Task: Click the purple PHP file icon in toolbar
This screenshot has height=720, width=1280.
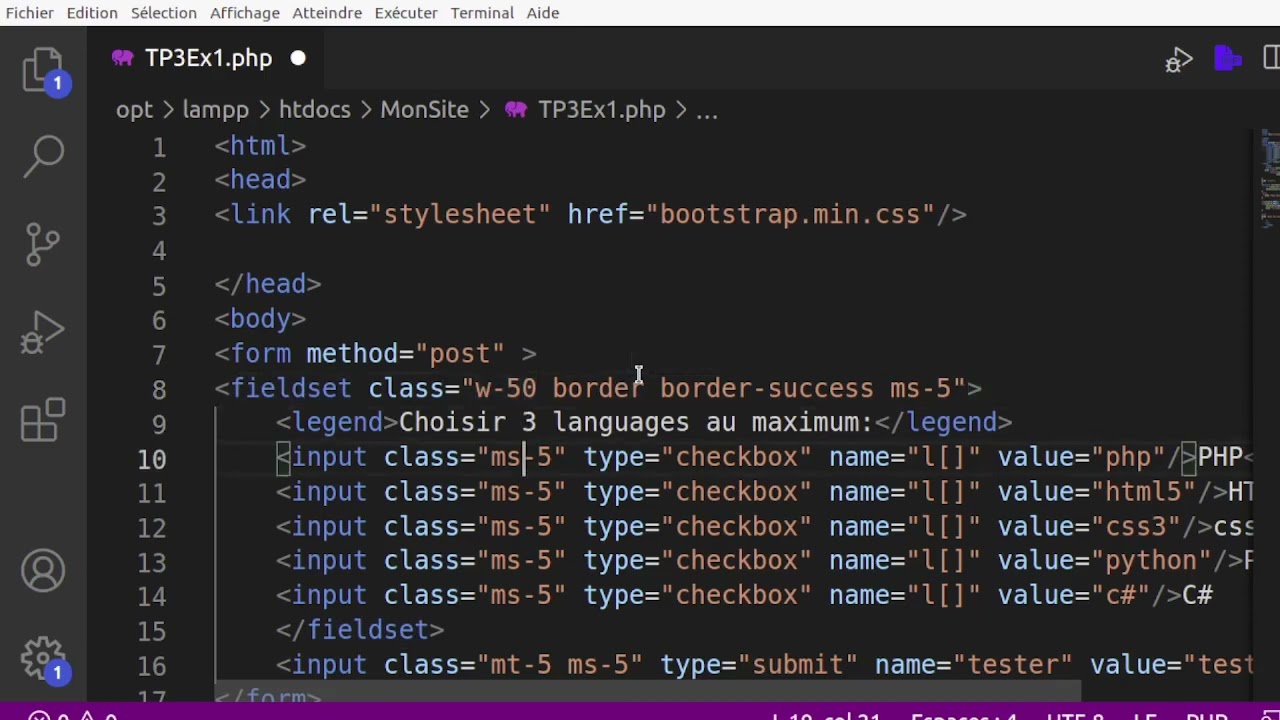Action: [x=1227, y=59]
